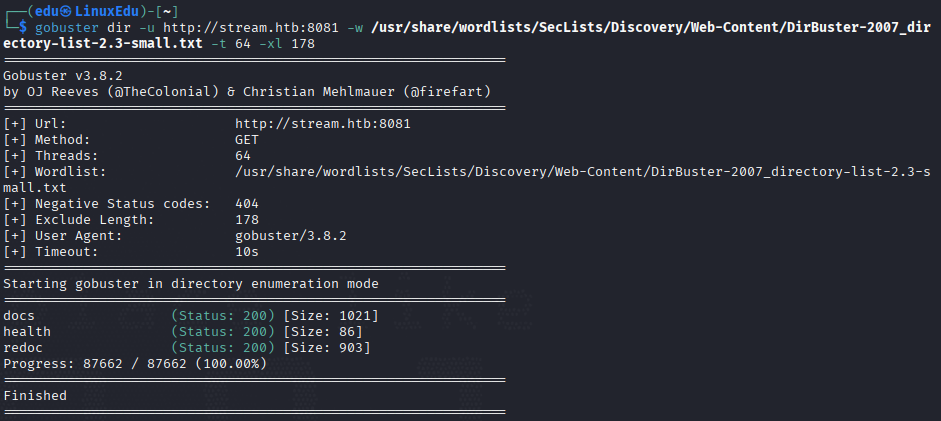Click the wrapped 'mall.txt' wordlist line
The height and width of the screenshot is (421, 941).
35,188
